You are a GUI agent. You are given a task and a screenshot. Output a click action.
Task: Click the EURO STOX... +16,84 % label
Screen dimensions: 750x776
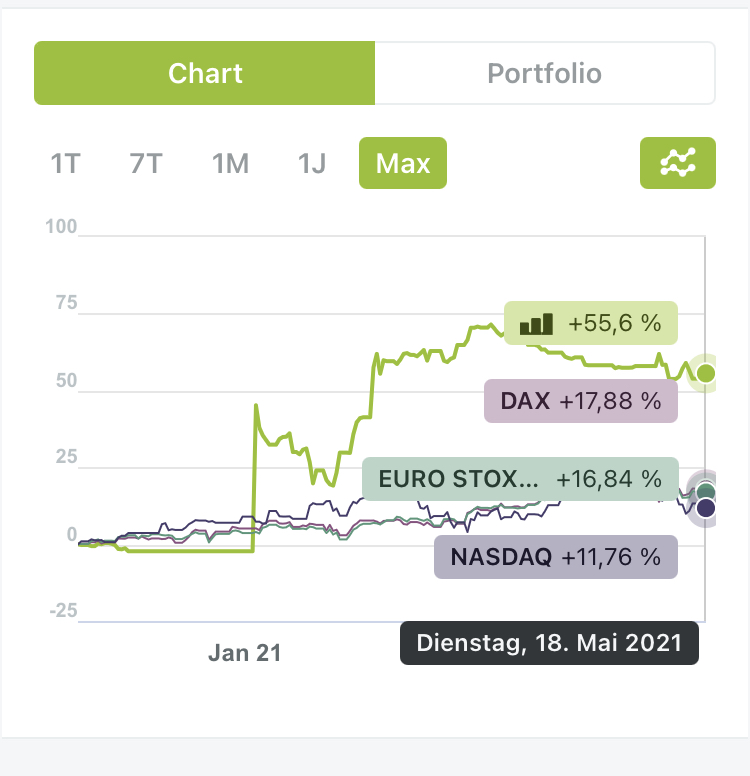[x=520, y=479]
